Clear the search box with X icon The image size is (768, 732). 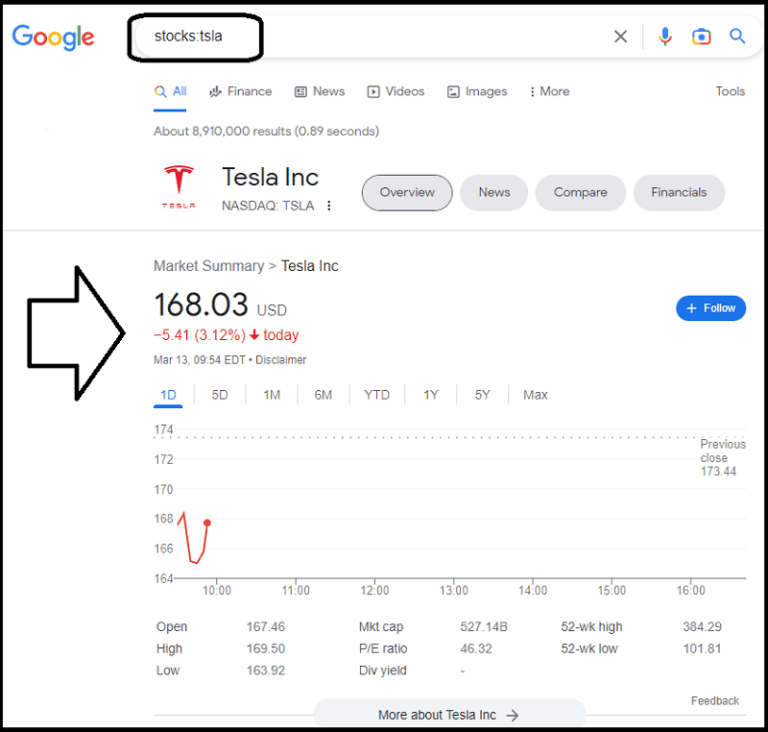(620, 37)
